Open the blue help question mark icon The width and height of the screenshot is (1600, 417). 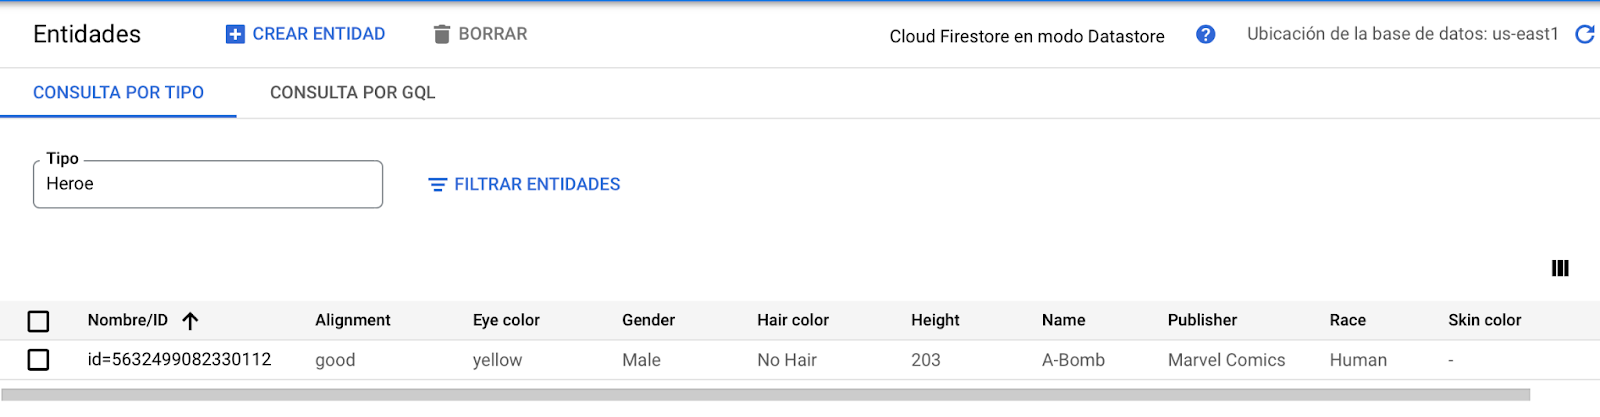[x=1206, y=35]
